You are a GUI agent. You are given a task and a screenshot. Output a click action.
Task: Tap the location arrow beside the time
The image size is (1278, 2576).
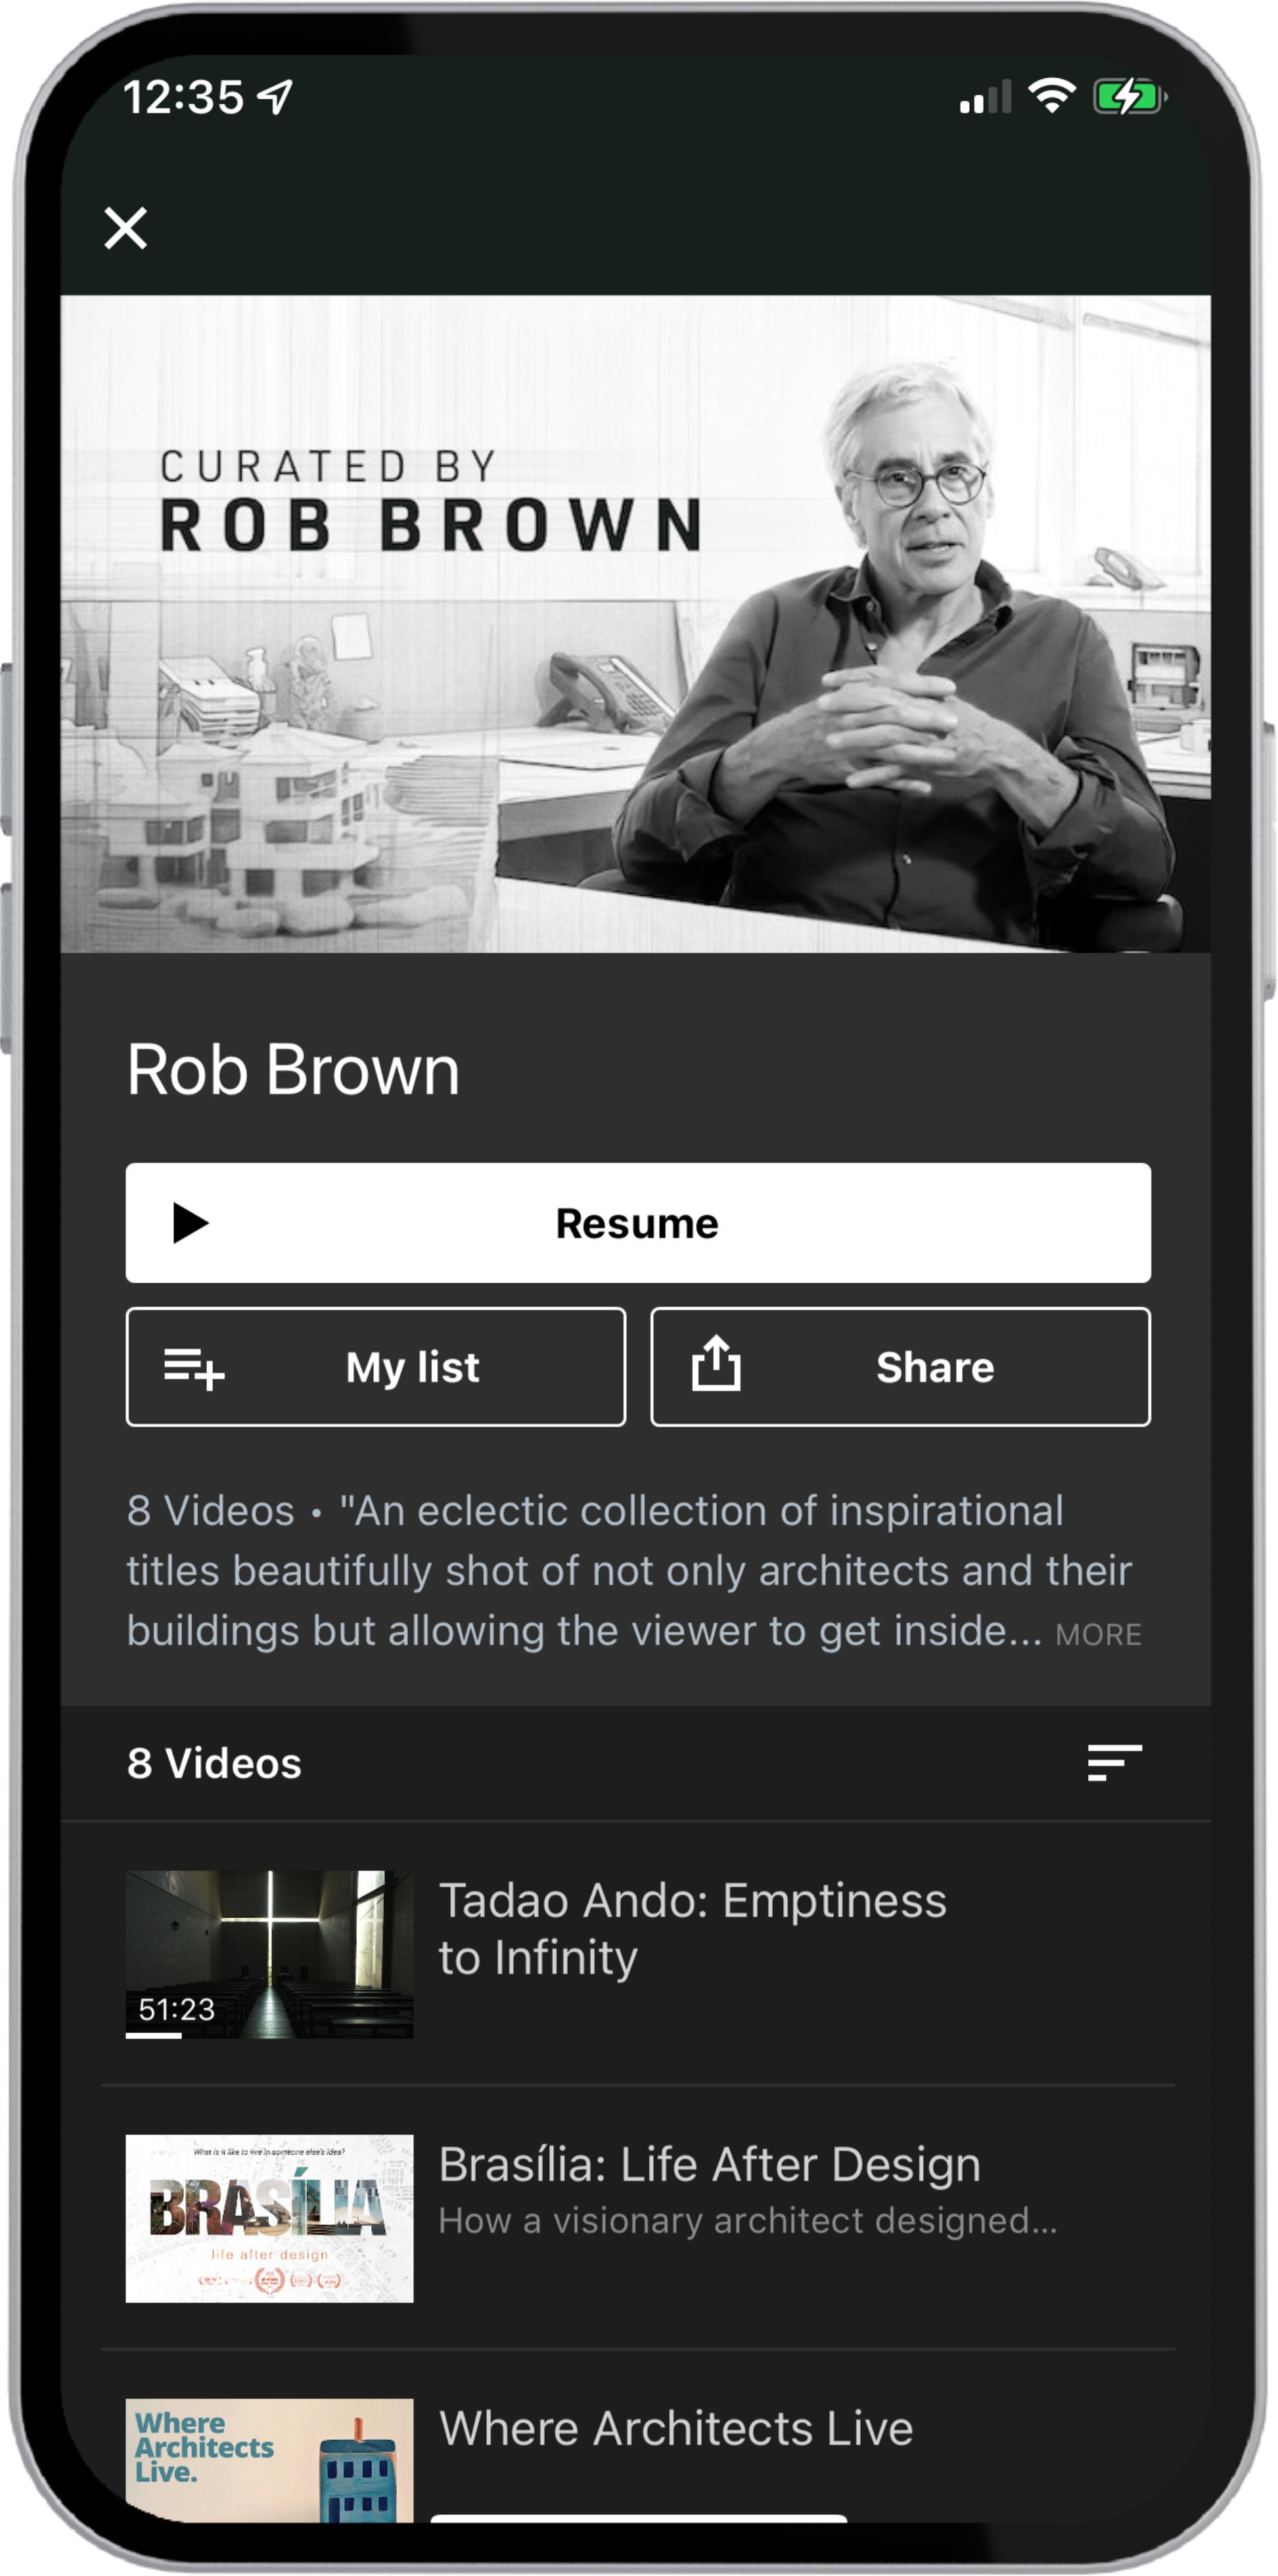275,97
